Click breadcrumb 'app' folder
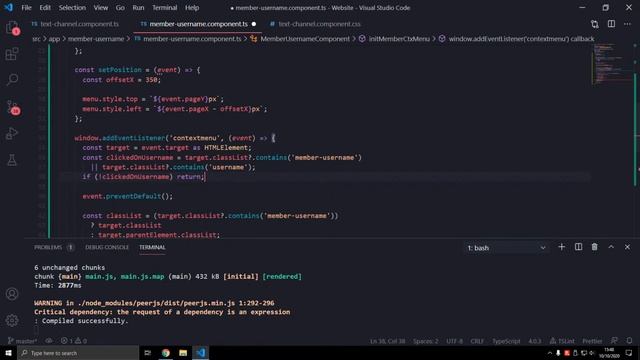 point(54,39)
